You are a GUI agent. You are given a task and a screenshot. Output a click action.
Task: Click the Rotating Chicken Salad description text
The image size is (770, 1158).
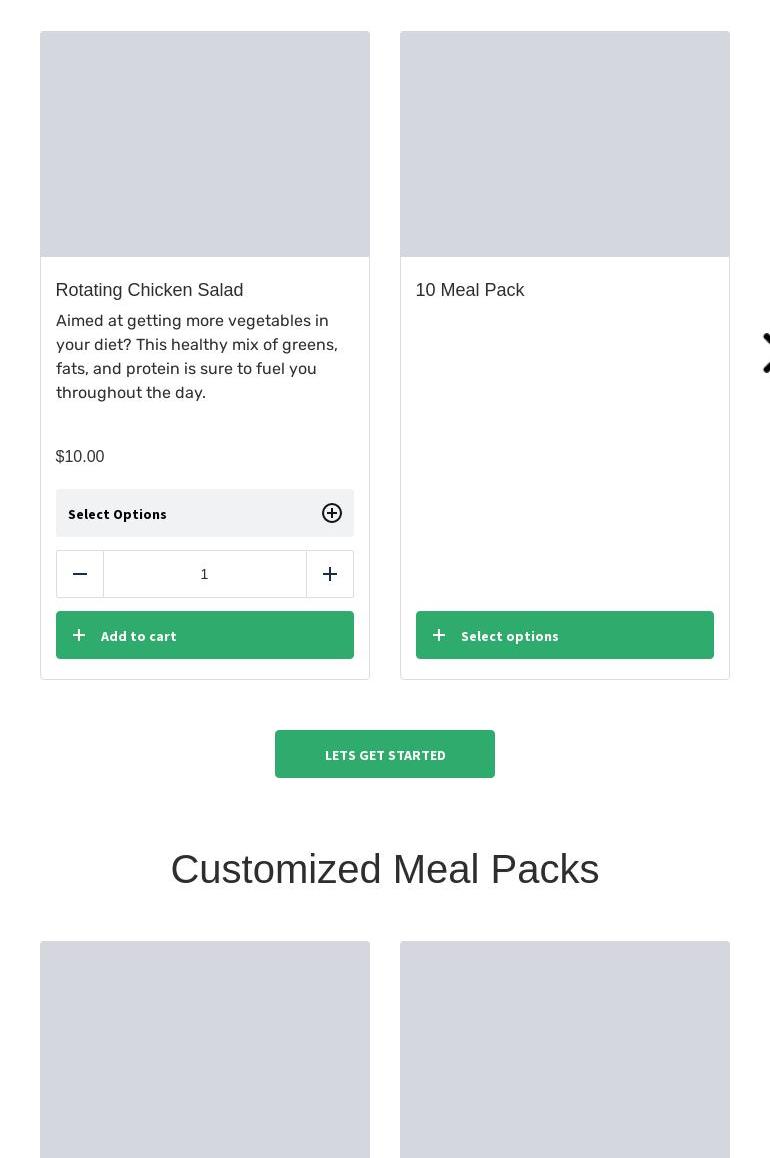(197, 356)
